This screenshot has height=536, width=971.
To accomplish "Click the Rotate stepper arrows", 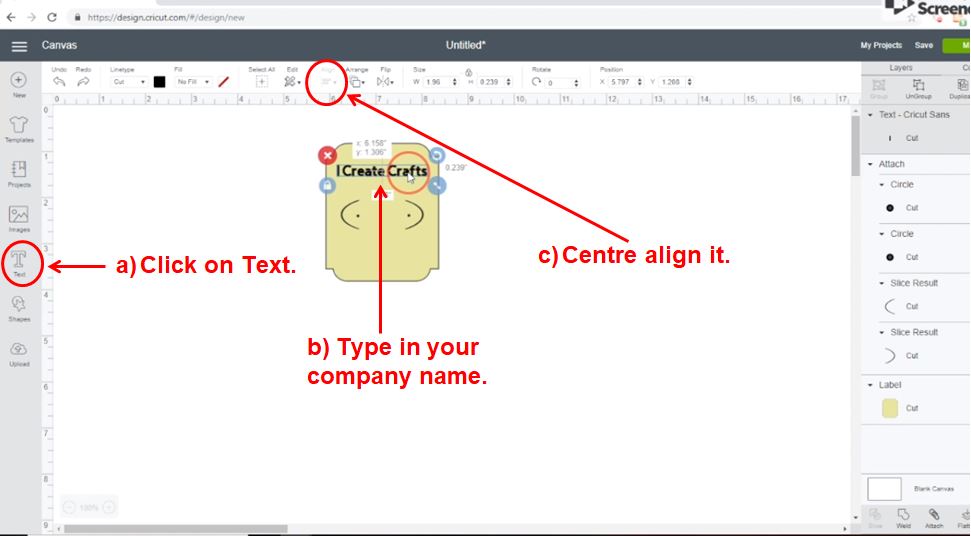I will 577,82.
